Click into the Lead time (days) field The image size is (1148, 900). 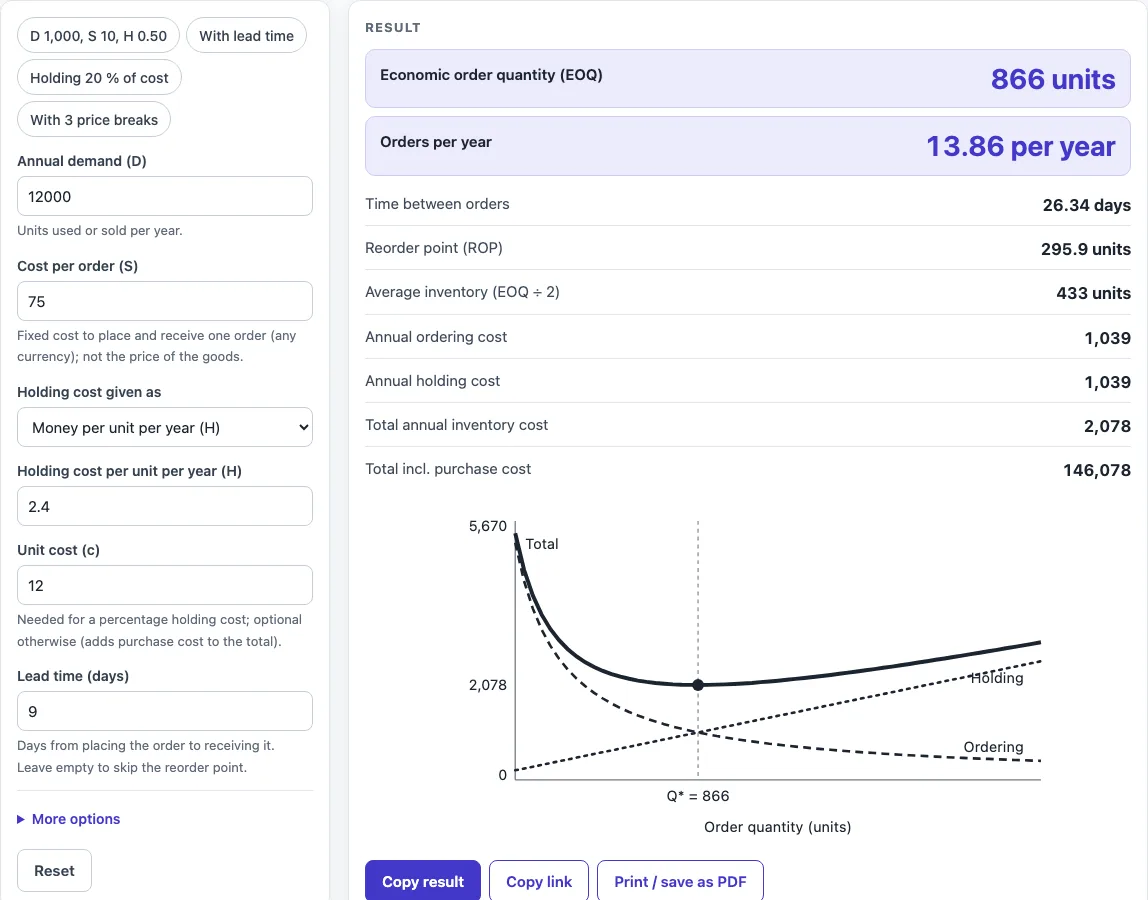pos(165,711)
